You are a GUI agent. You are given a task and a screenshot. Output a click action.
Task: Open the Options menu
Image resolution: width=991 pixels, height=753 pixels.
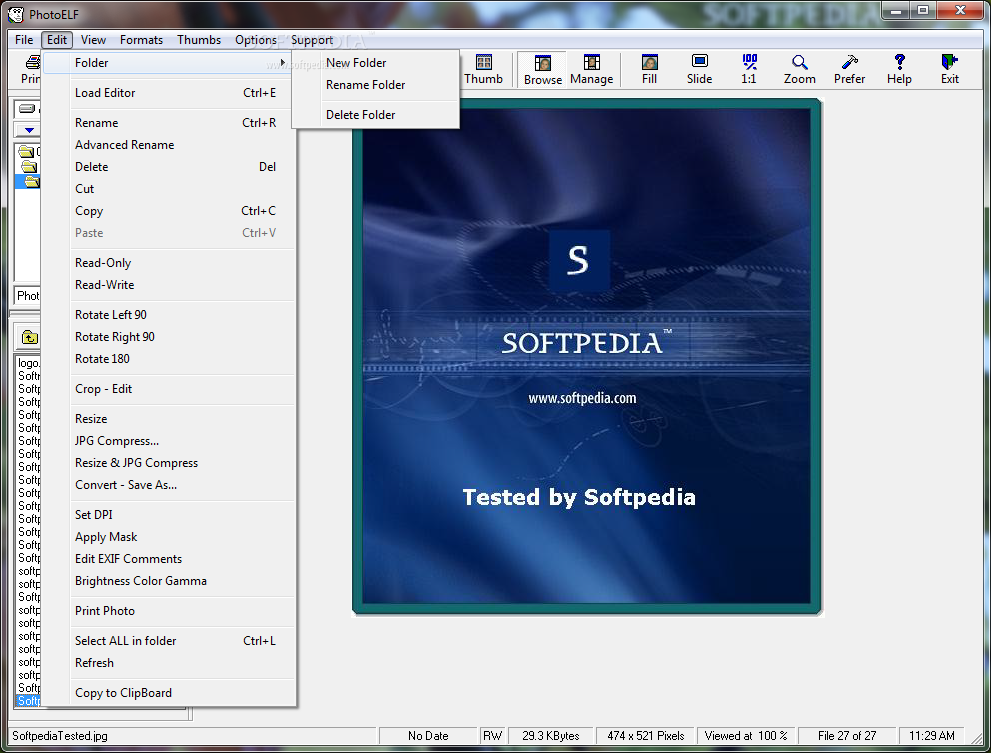[256, 40]
